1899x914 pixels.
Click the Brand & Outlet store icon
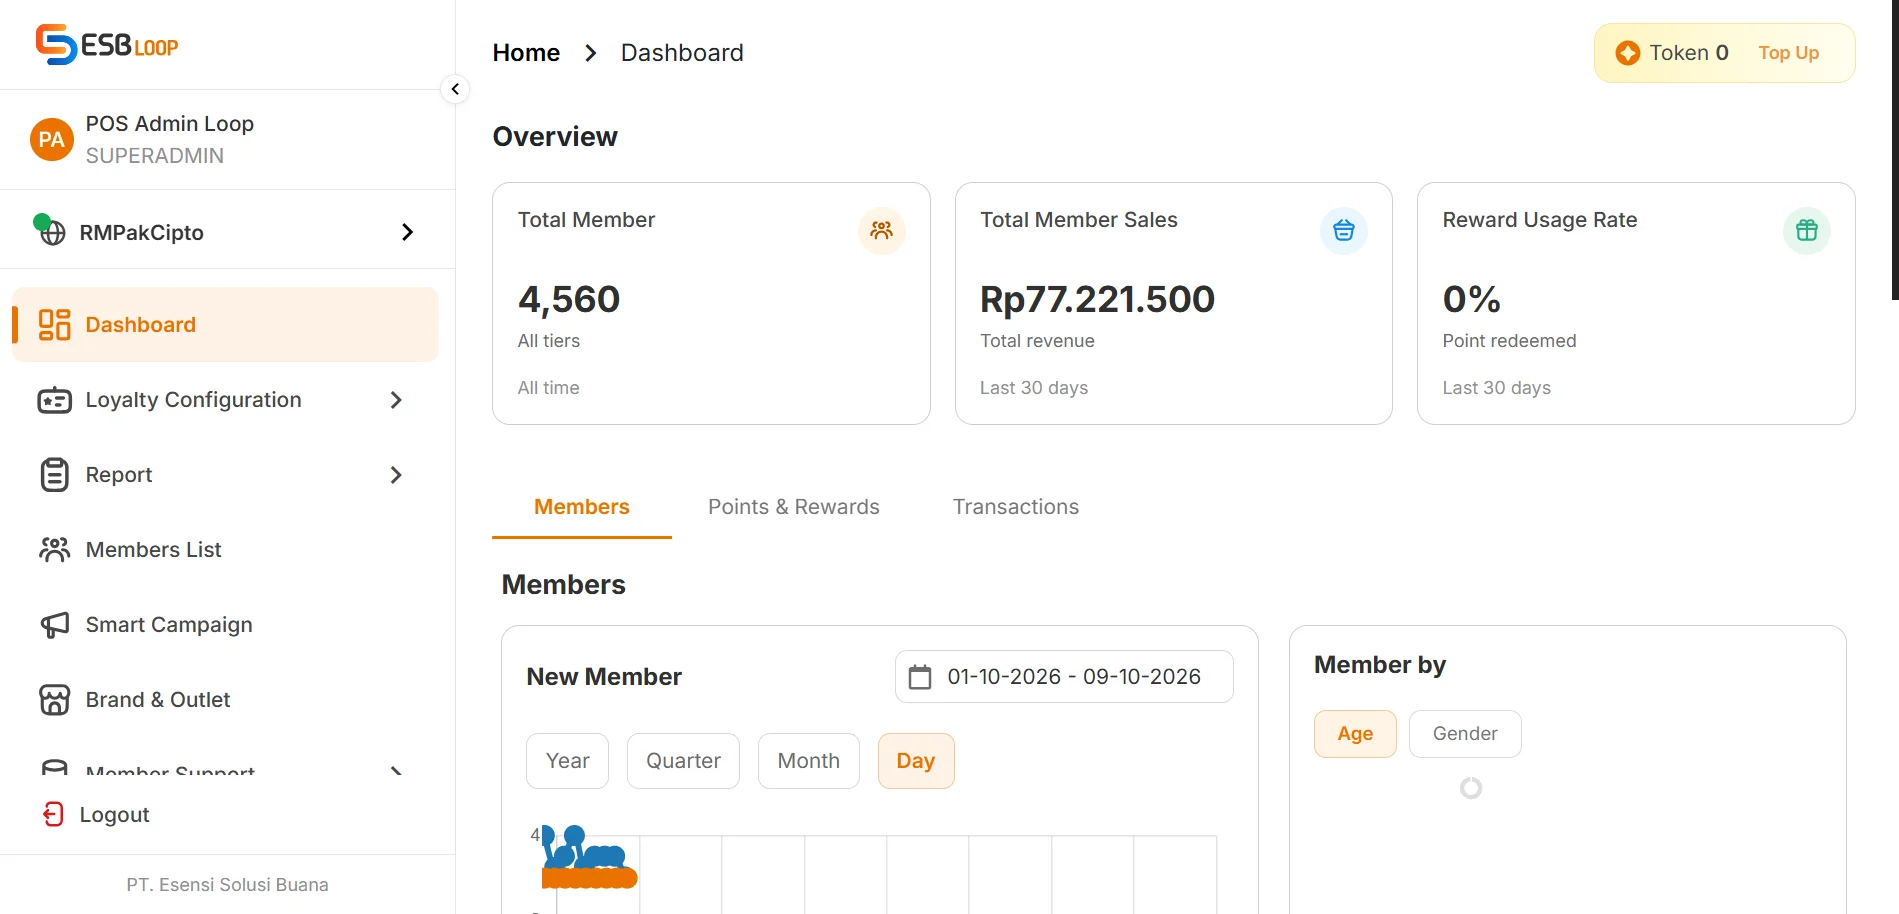click(x=54, y=700)
